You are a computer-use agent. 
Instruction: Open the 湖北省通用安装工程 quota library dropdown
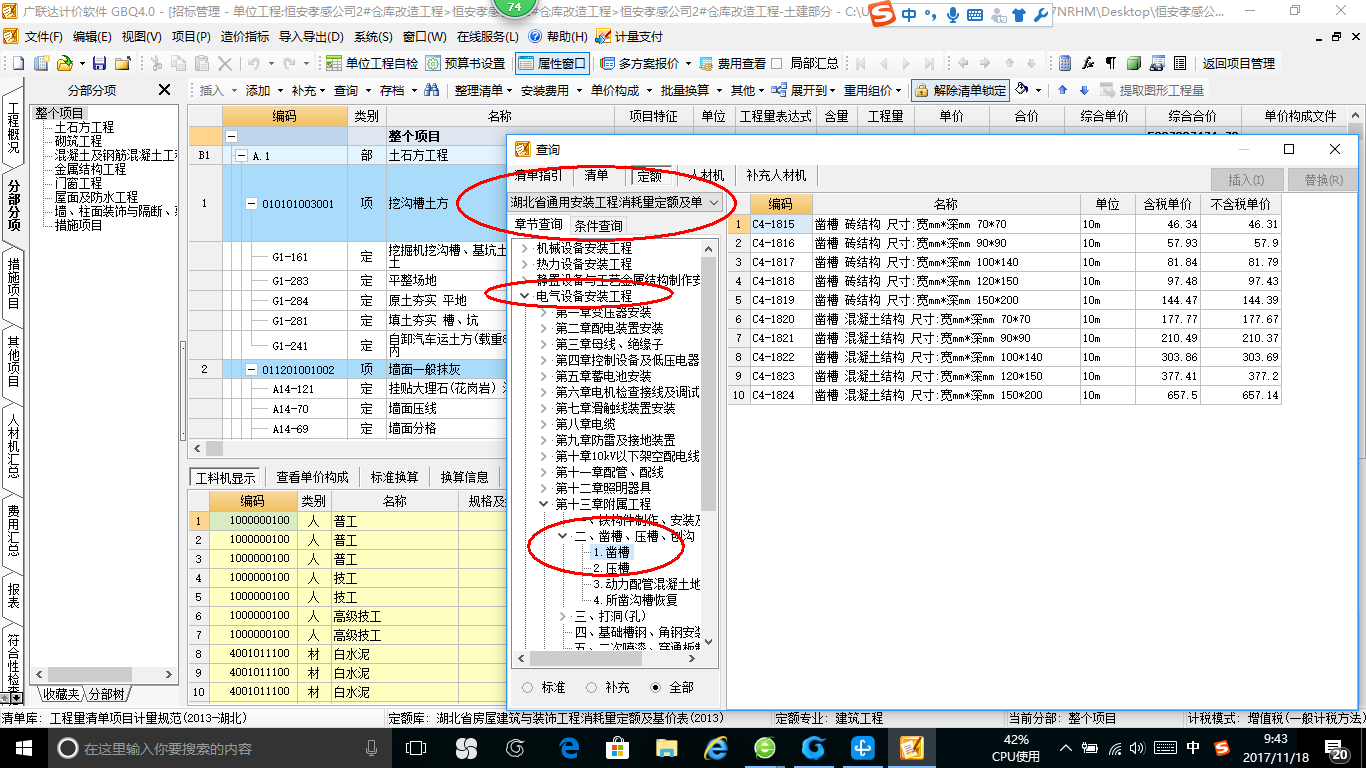tap(614, 202)
